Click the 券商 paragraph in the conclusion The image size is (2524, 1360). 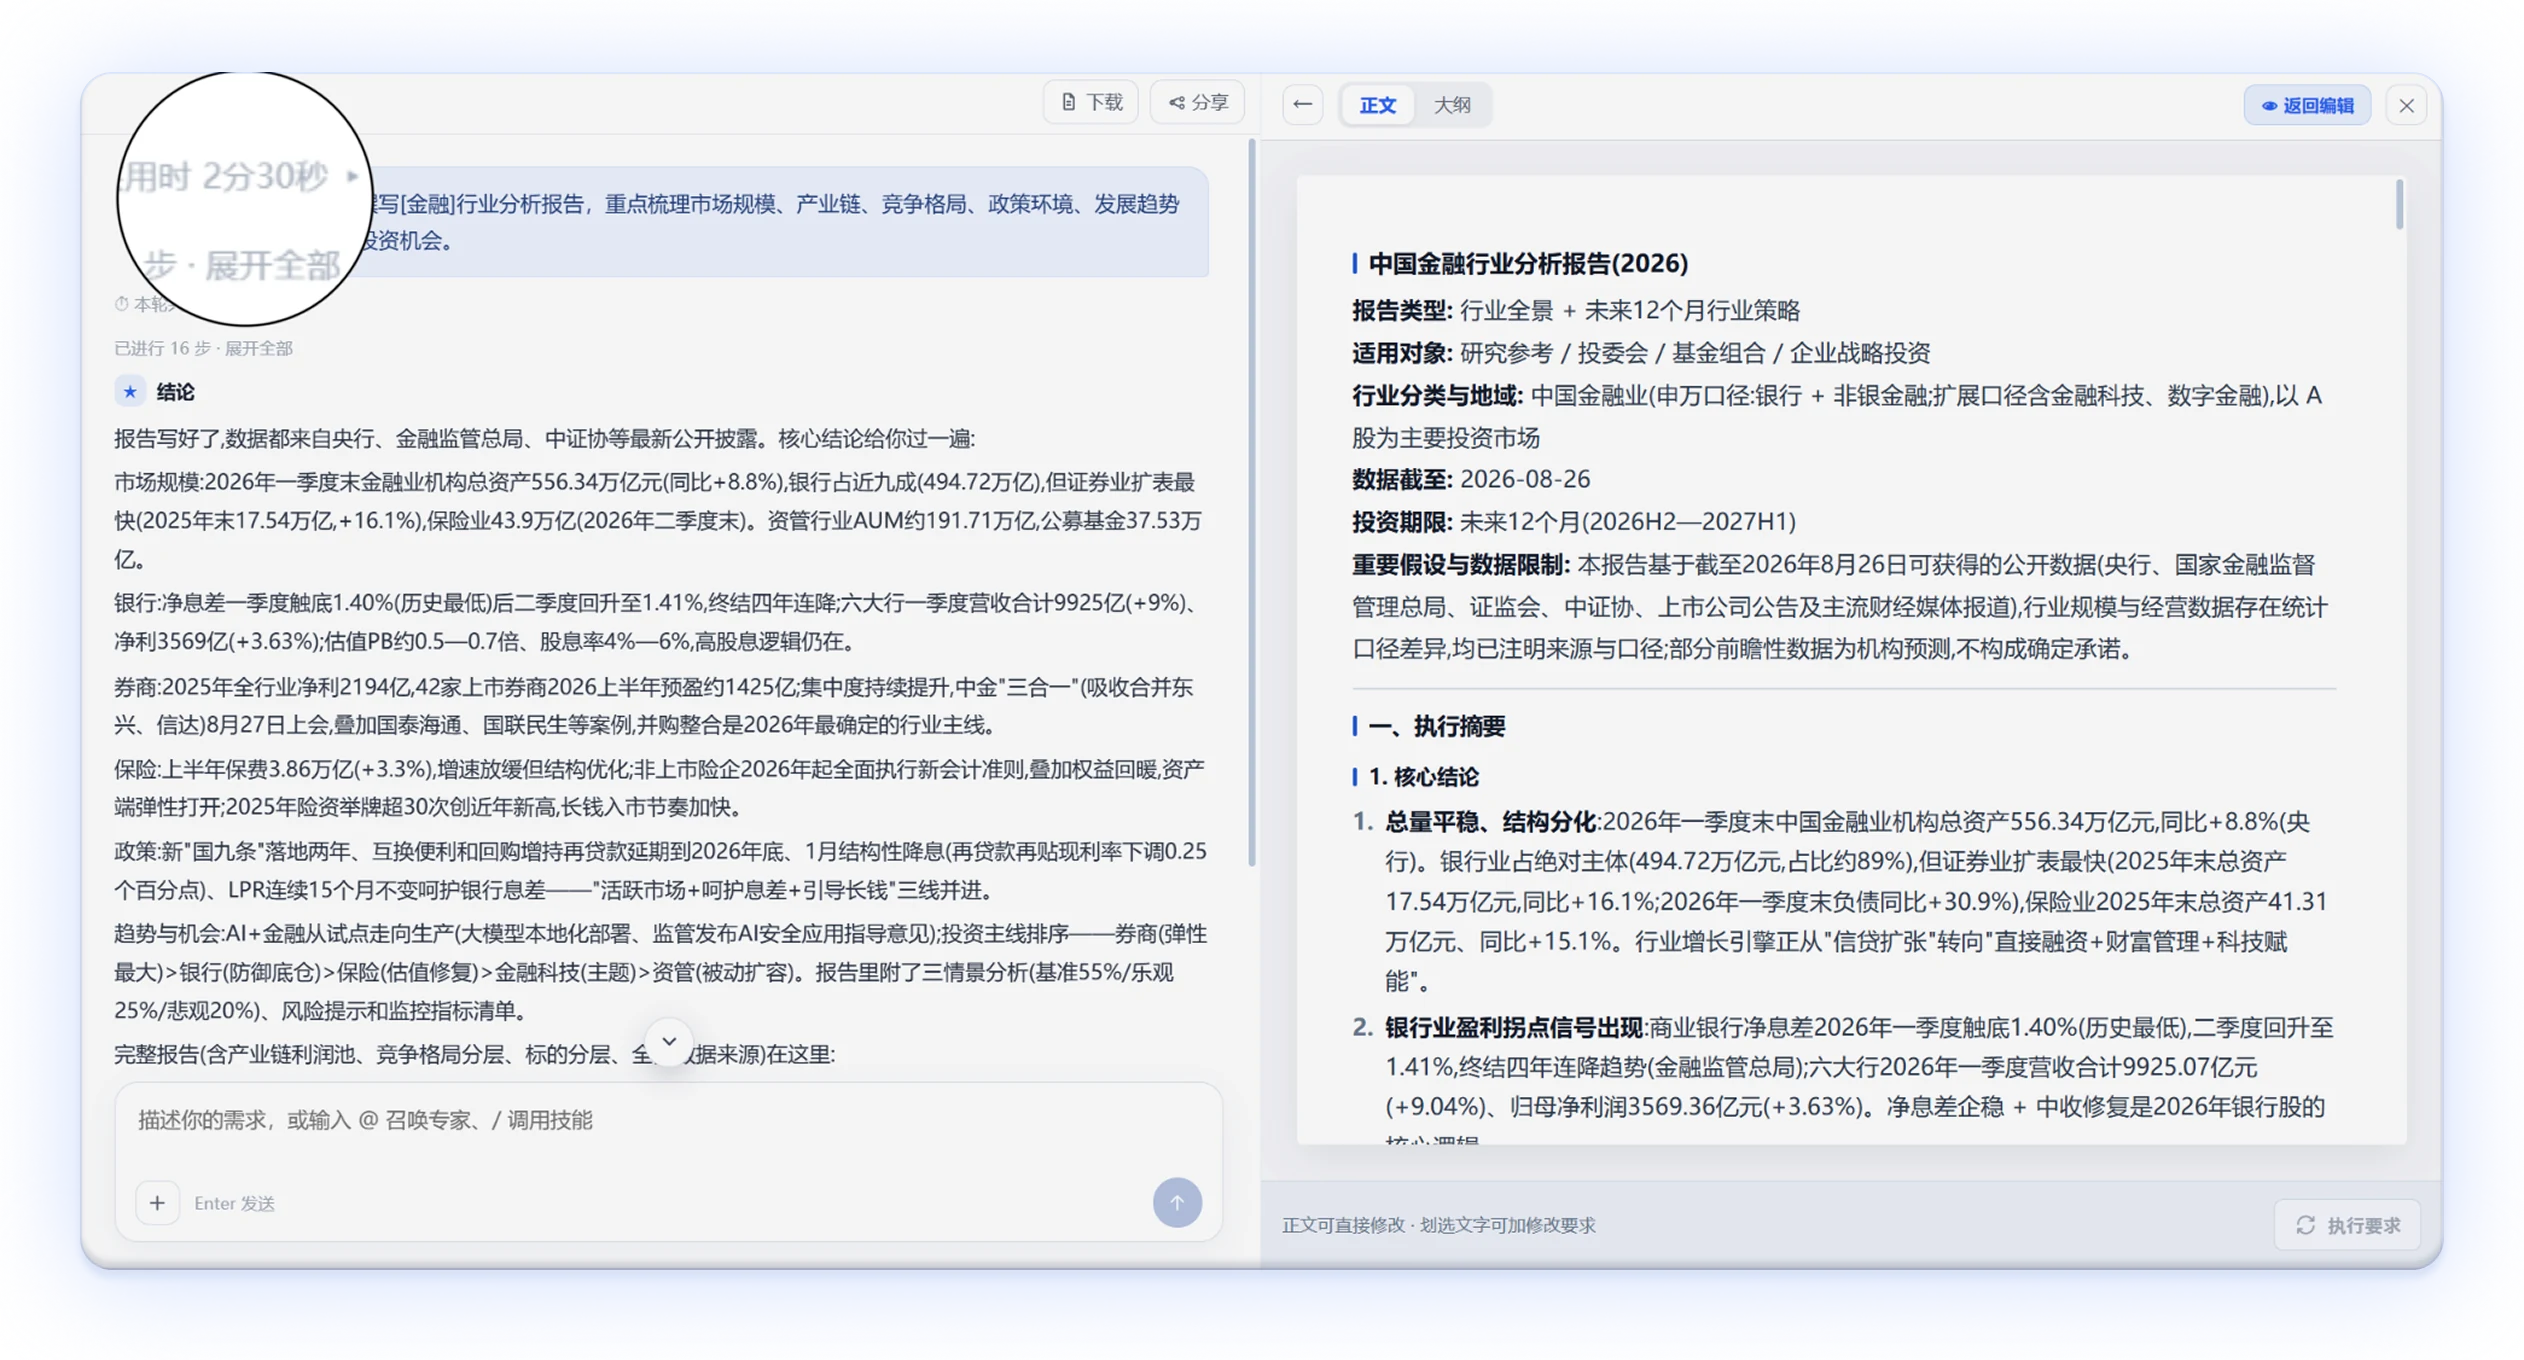tap(654, 706)
